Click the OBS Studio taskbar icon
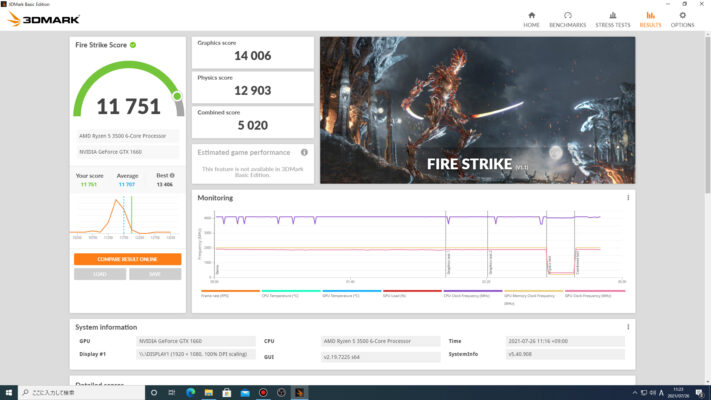Viewport: 711px width, 400px height. click(281, 392)
